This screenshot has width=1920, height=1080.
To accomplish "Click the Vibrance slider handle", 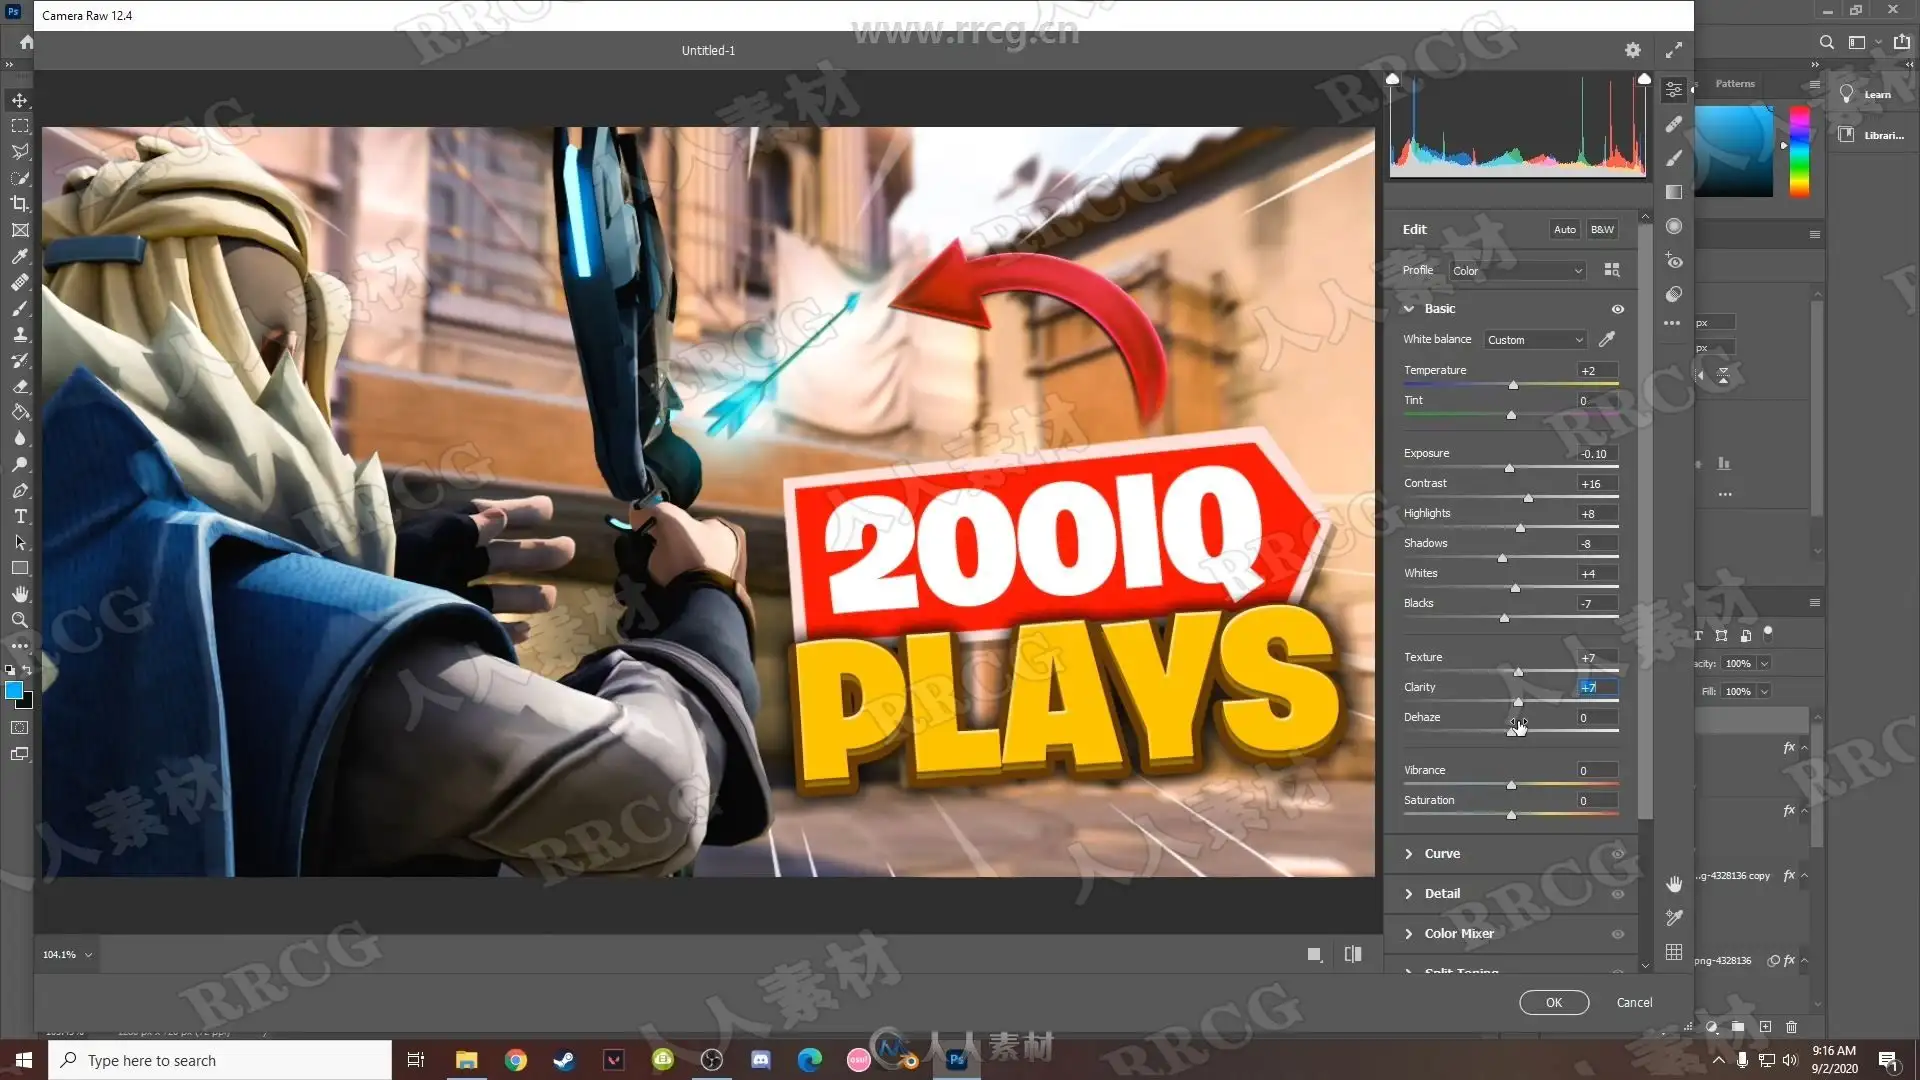I will (x=1511, y=786).
